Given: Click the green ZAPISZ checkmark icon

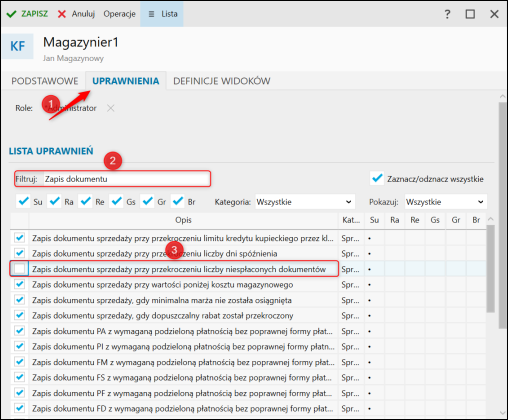Looking at the screenshot, I should [x=11, y=14].
